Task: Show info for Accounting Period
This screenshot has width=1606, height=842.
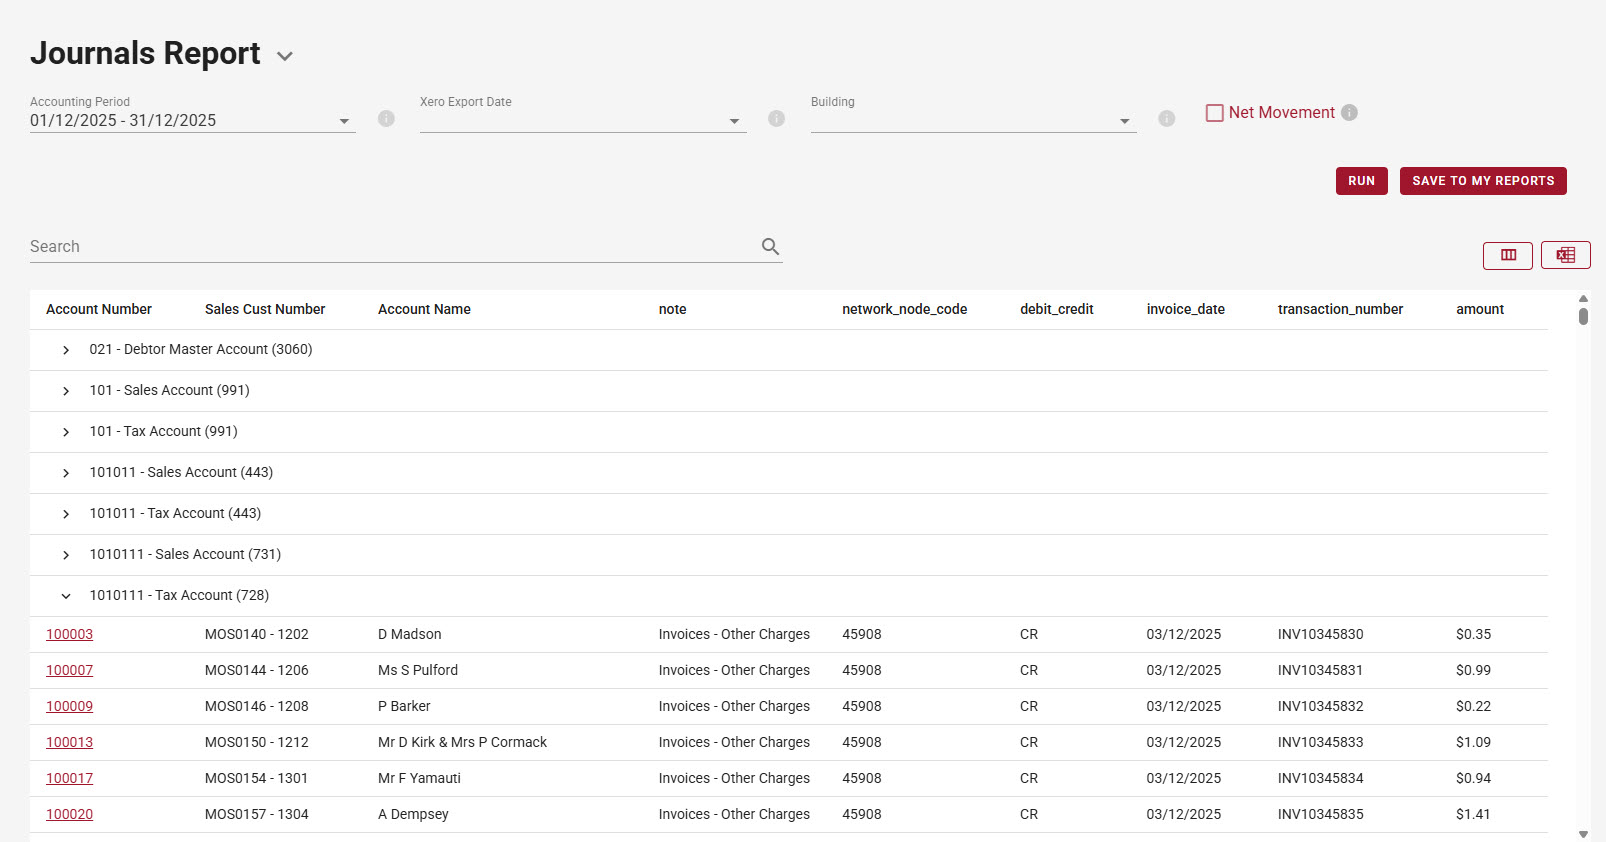Action: pyautogui.click(x=386, y=119)
